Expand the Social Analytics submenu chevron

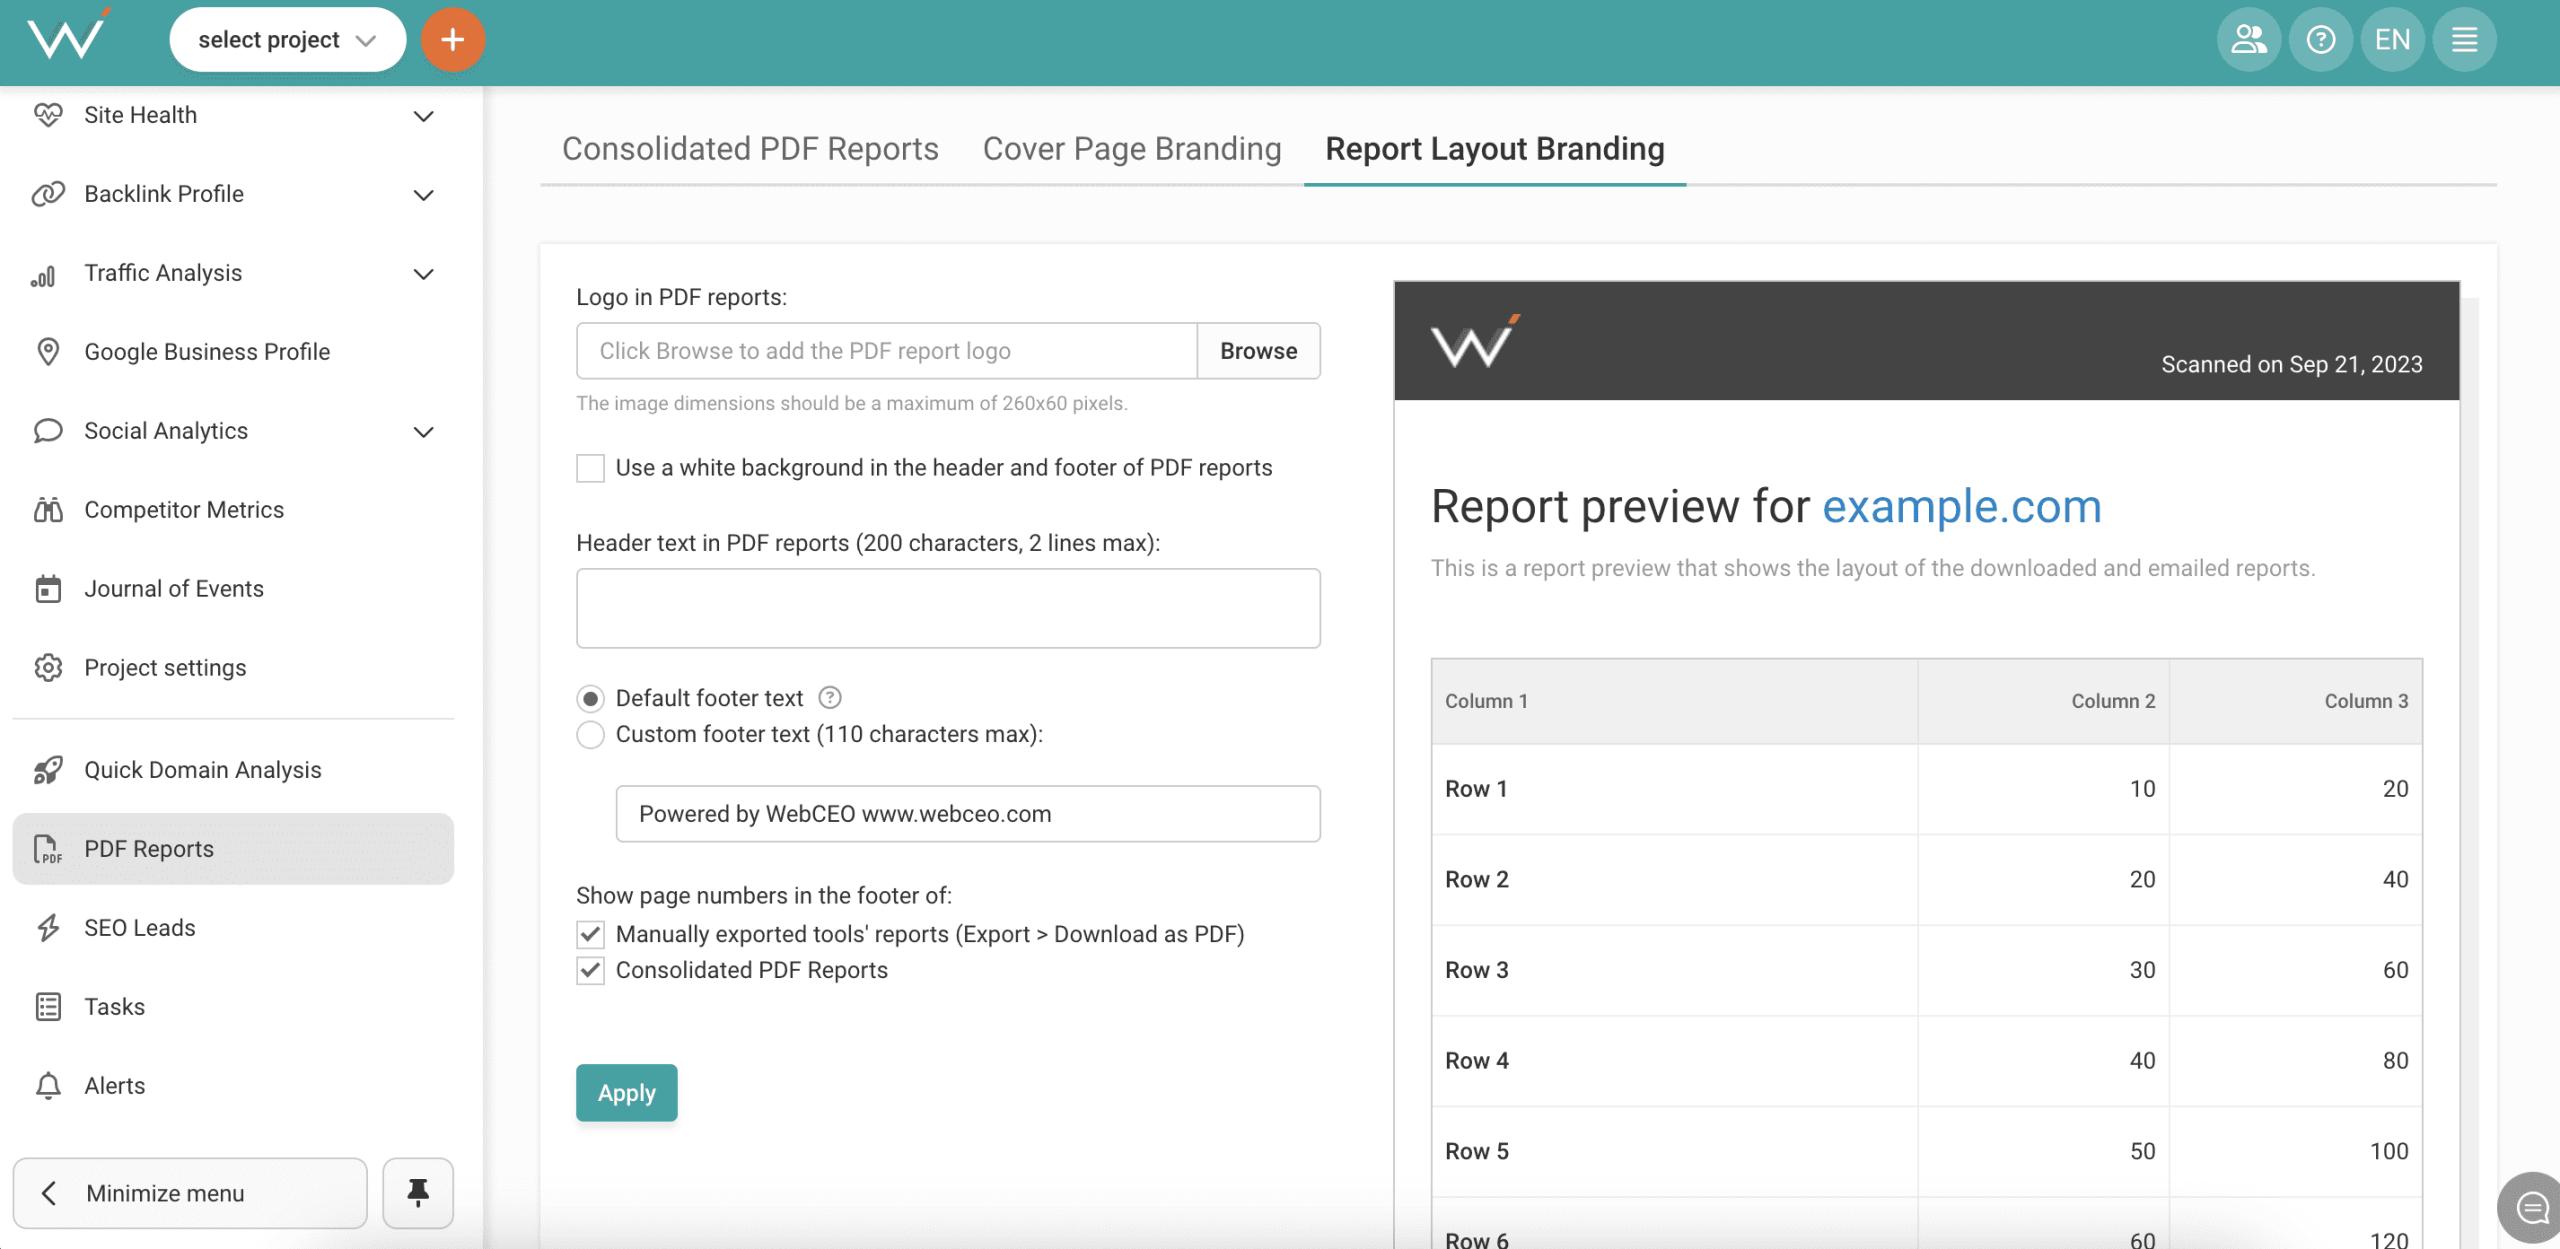(x=424, y=432)
